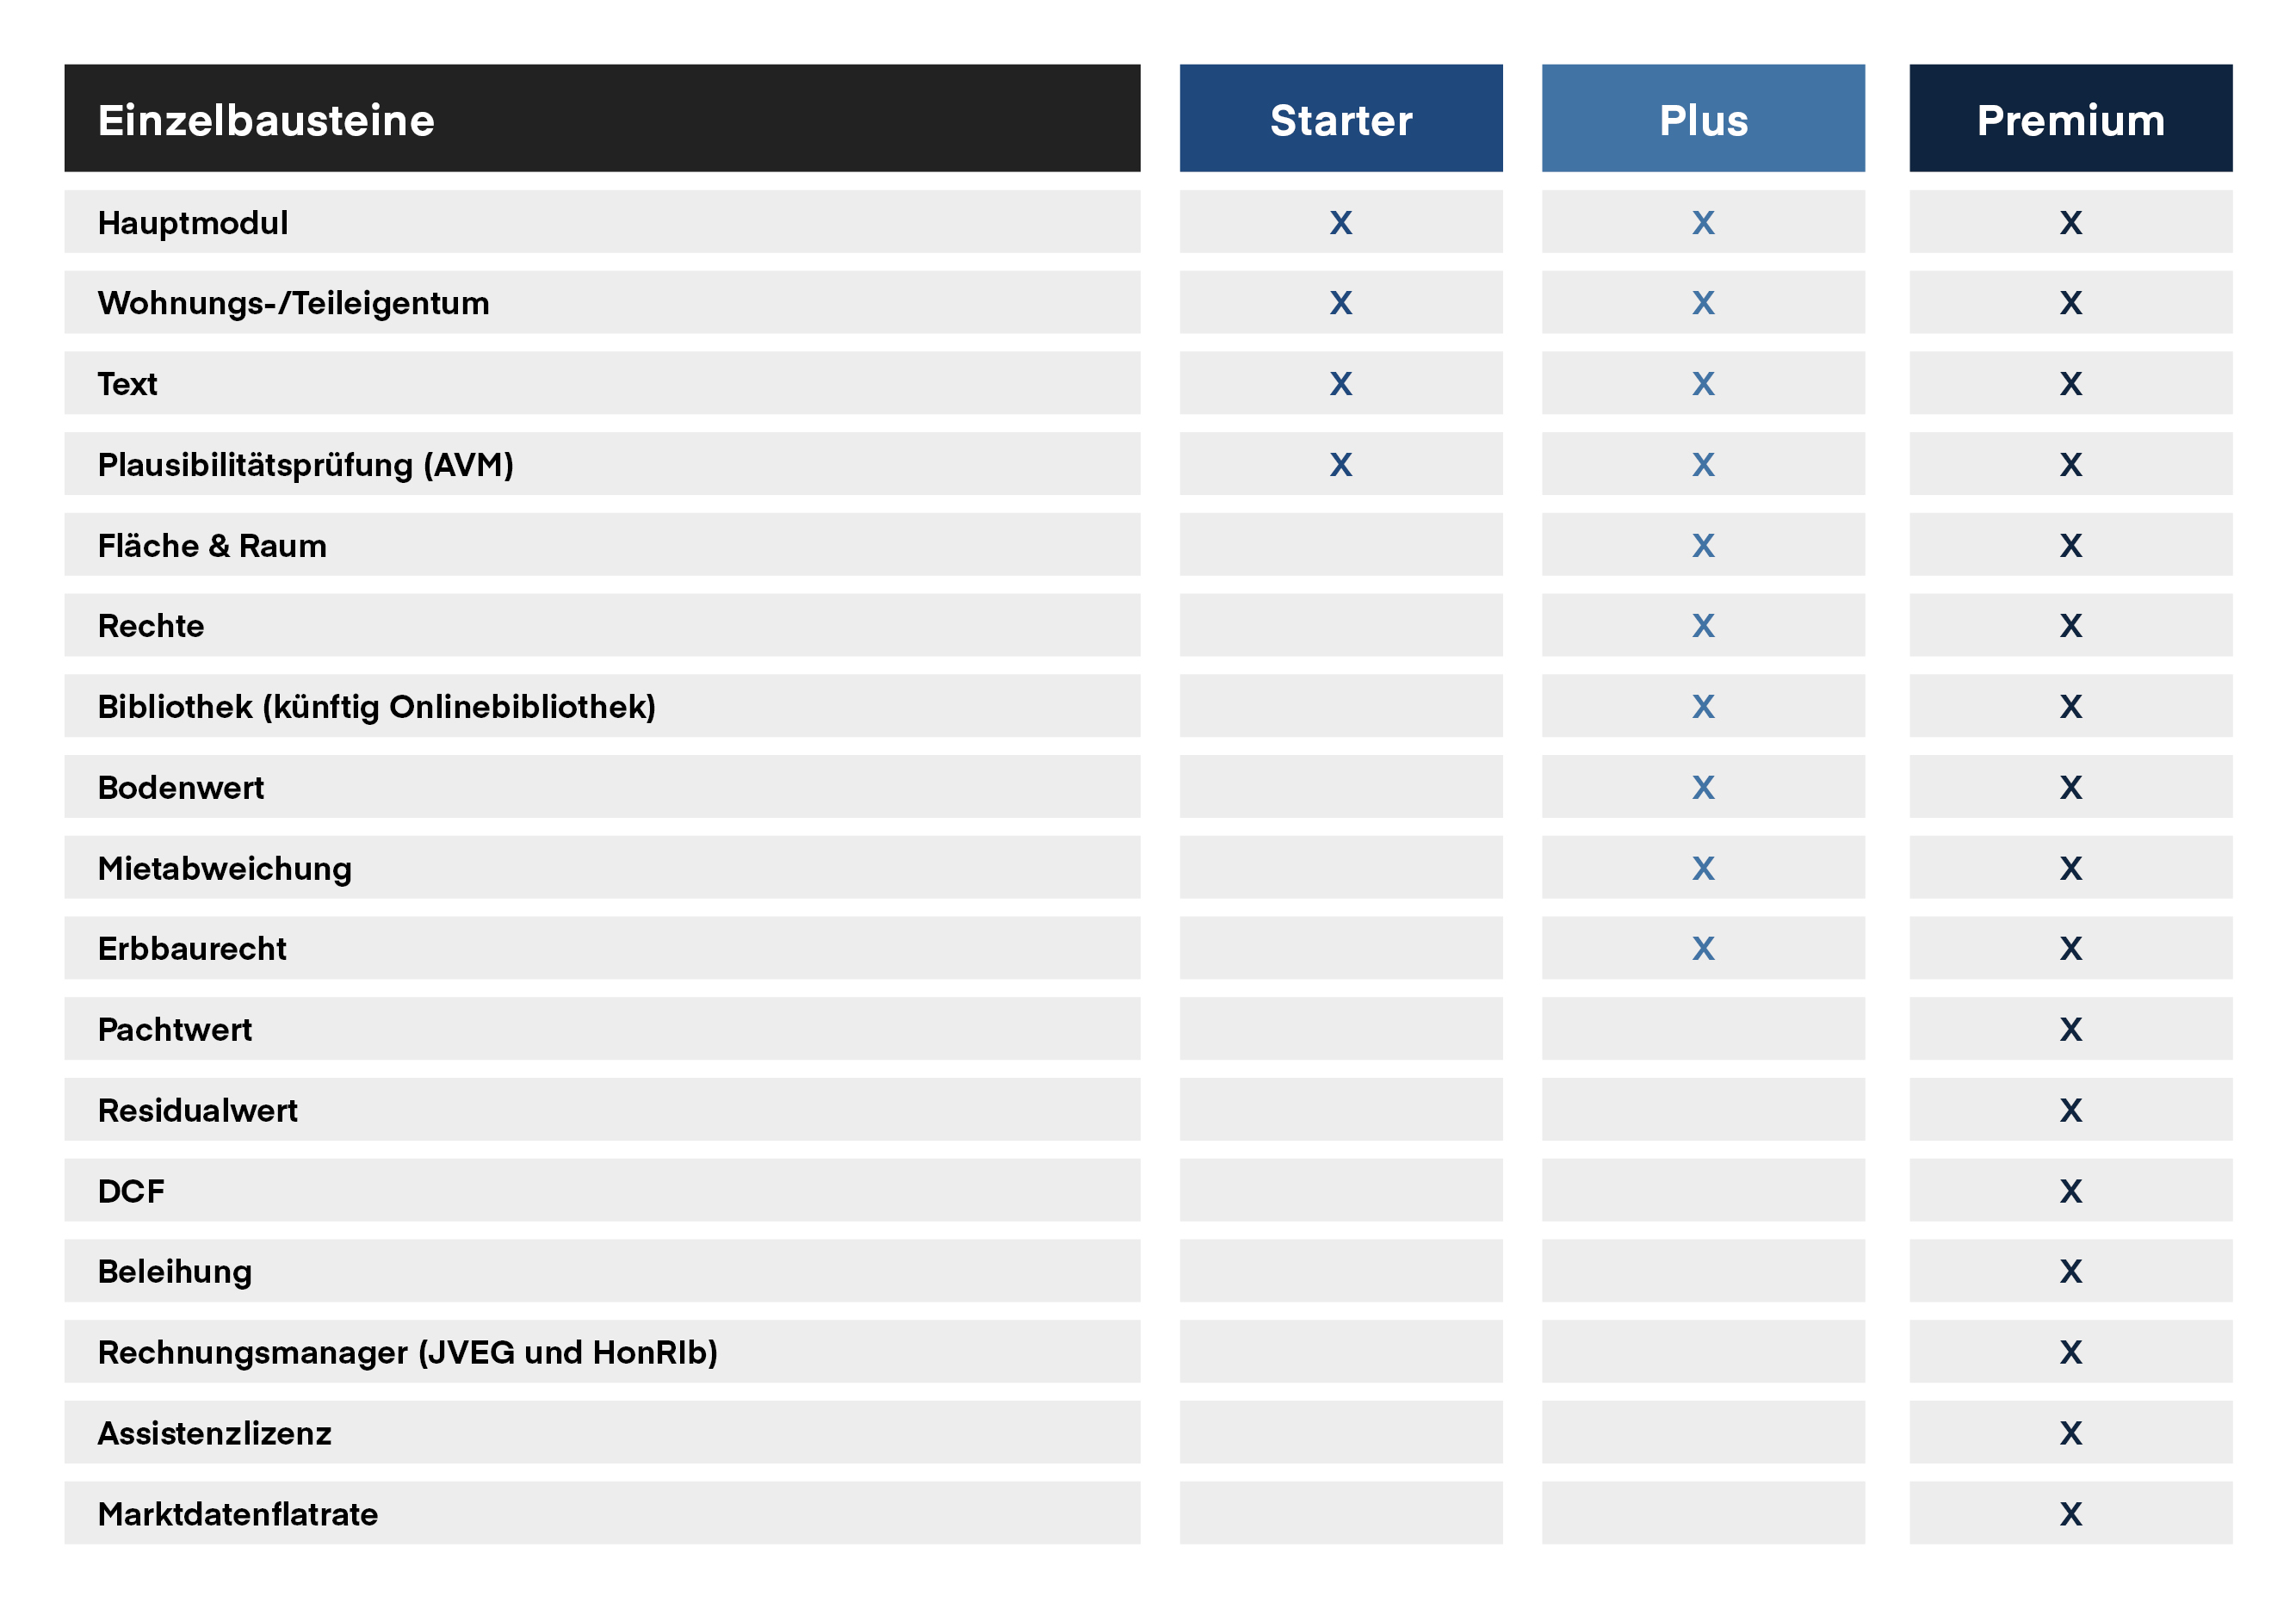Click the Rechnungsmanager (JVEG und HonRIb) label
The height and width of the screenshot is (1609, 2296).
coord(407,1352)
